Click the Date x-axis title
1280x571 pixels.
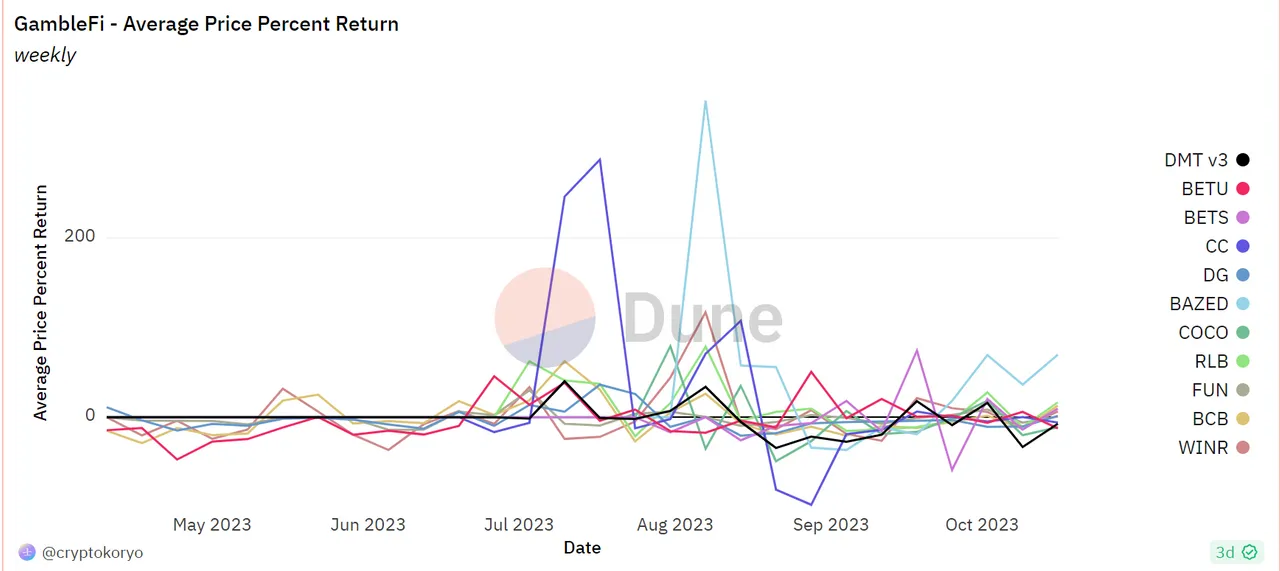pos(582,547)
